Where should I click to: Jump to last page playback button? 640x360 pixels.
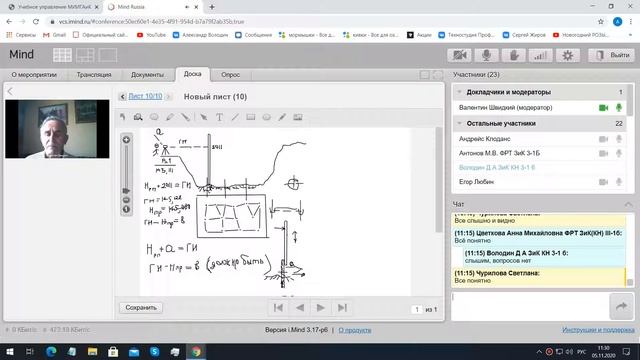pos(342,308)
